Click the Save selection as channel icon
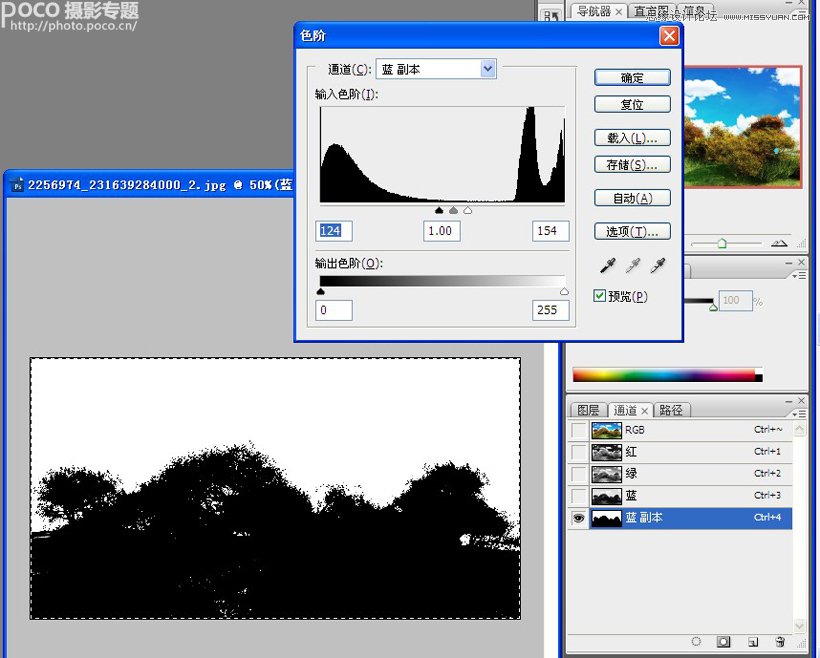The width and height of the screenshot is (820, 658). 724,642
